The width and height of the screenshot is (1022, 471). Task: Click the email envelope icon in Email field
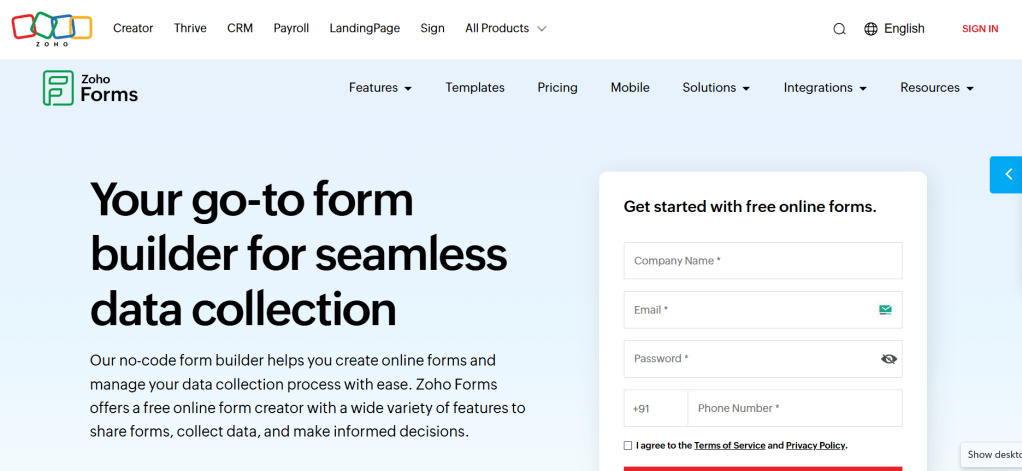click(885, 310)
